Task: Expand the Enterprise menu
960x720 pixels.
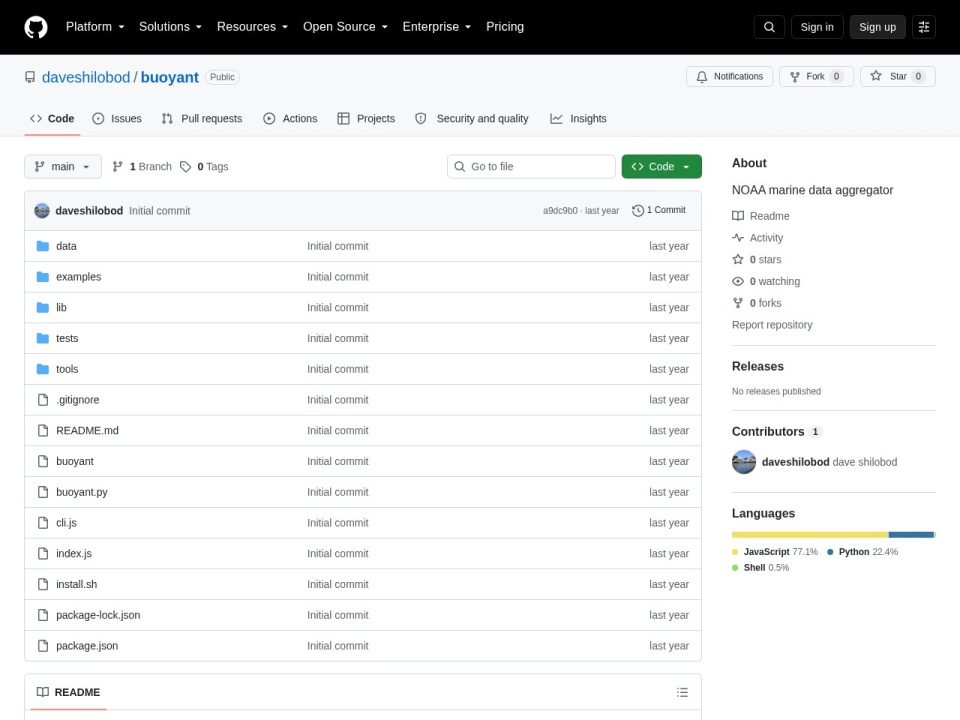Action: point(437,27)
